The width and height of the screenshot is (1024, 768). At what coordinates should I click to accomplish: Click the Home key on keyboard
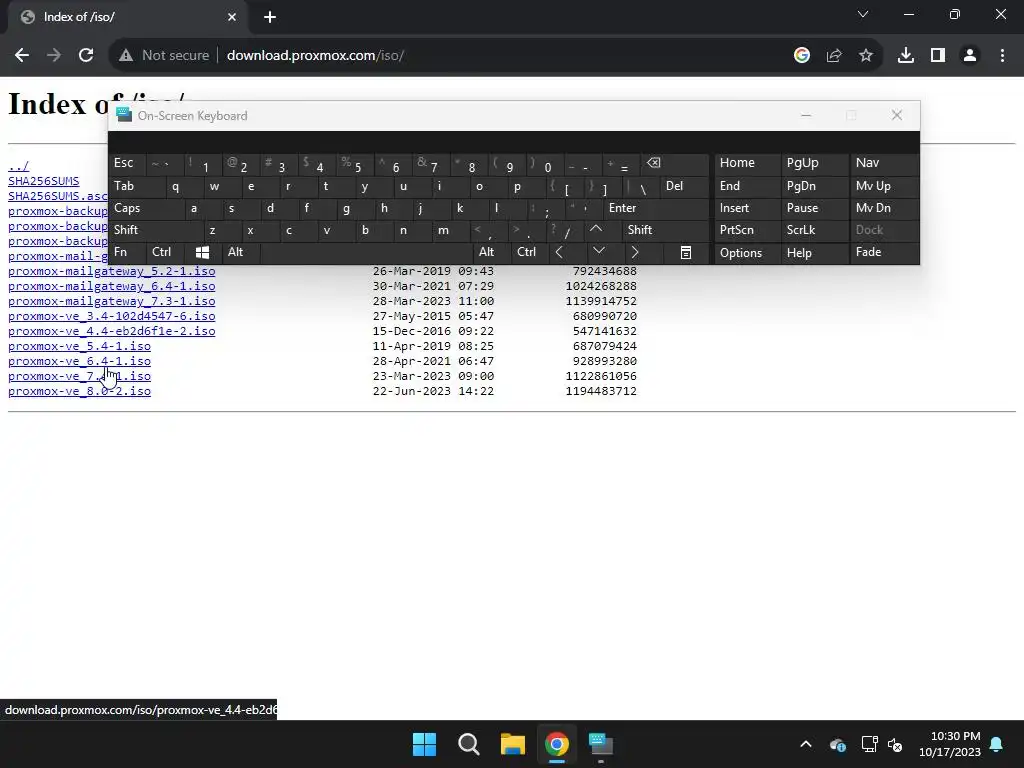[x=747, y=163]
